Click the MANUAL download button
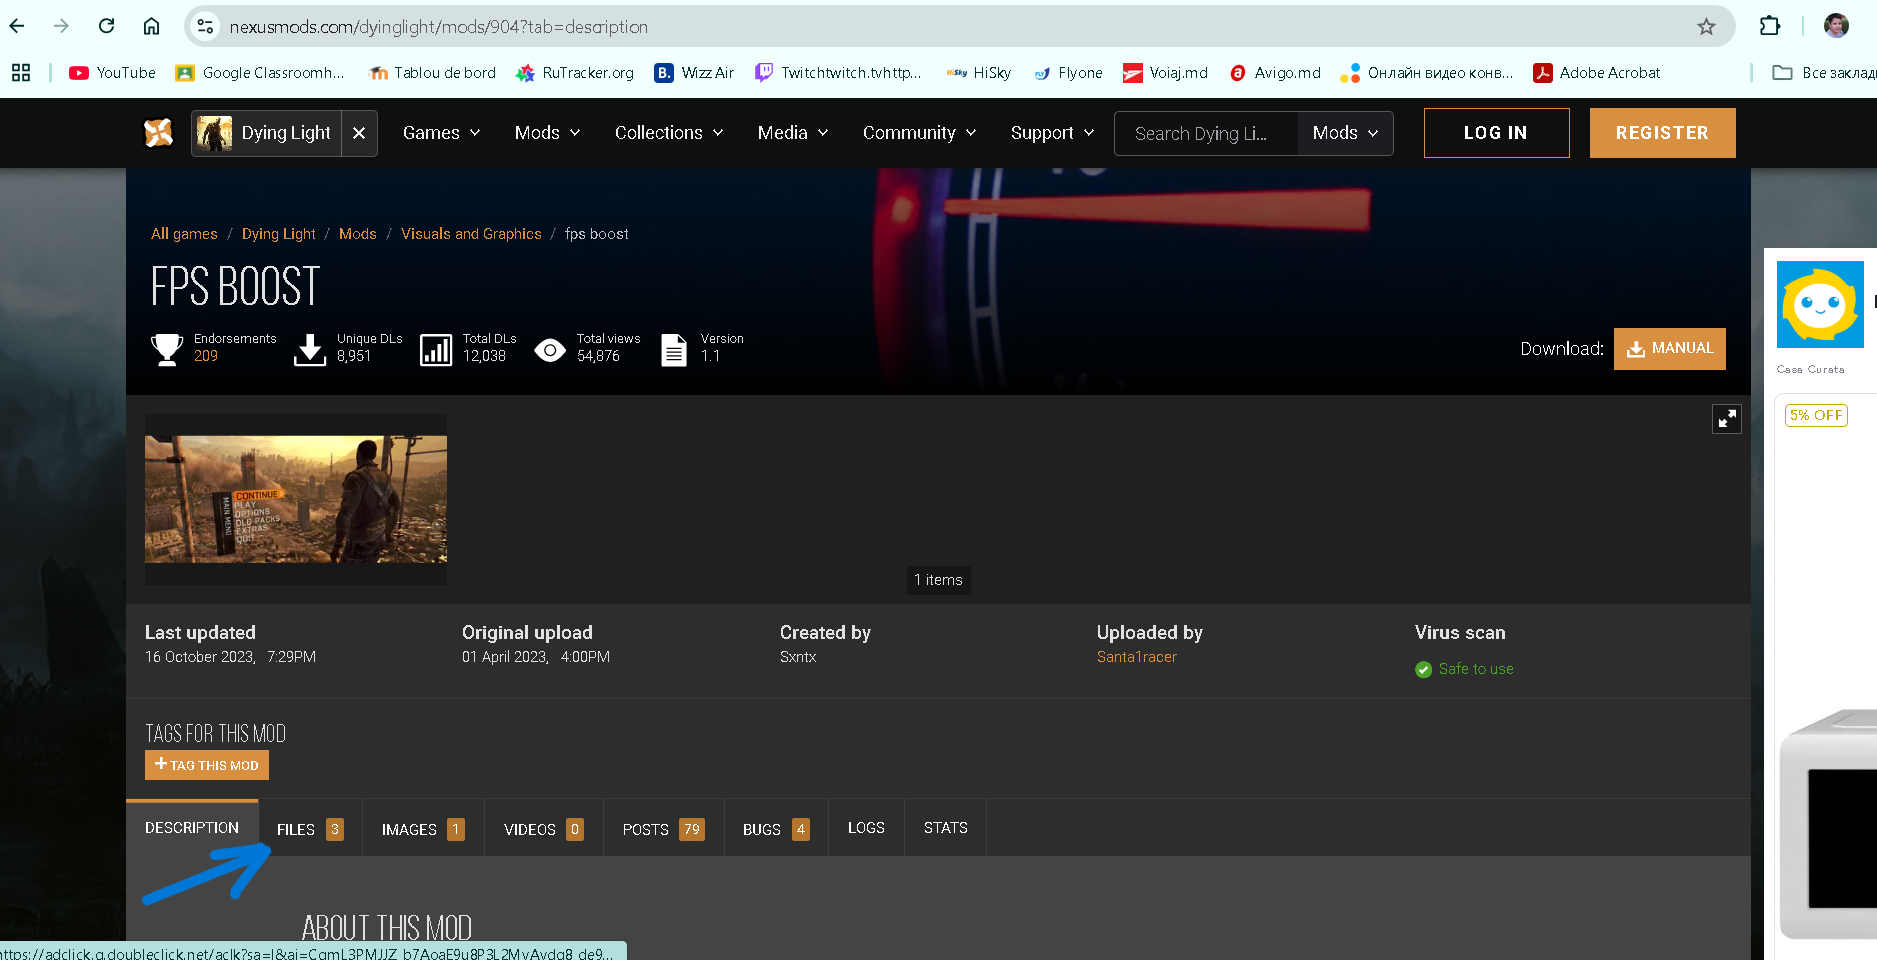The image size is (1877, 960). pyautogui.click(x=1669, y=349)
